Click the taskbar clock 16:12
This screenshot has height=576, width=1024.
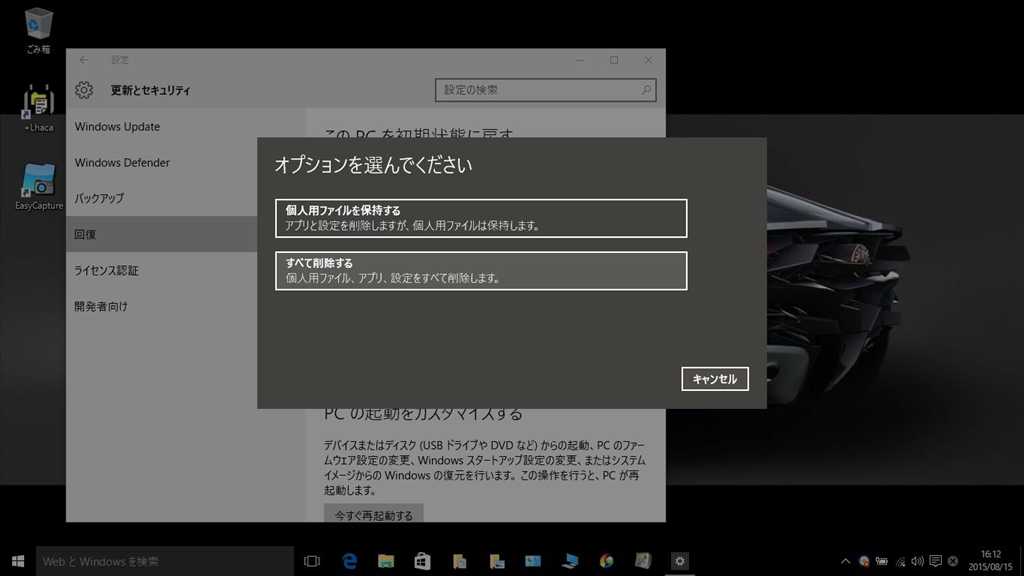tap(990, 560)
